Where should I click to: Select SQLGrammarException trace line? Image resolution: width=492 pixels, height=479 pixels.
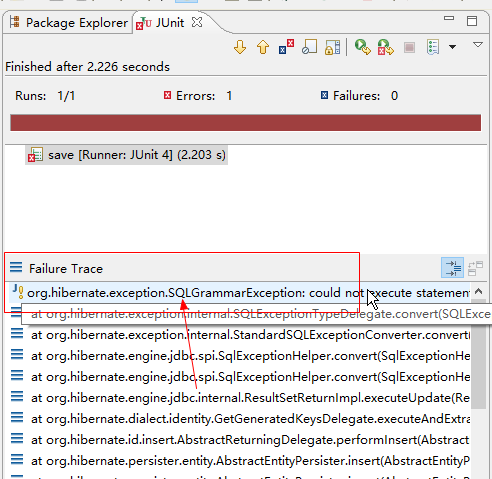[x=241, y=293]
